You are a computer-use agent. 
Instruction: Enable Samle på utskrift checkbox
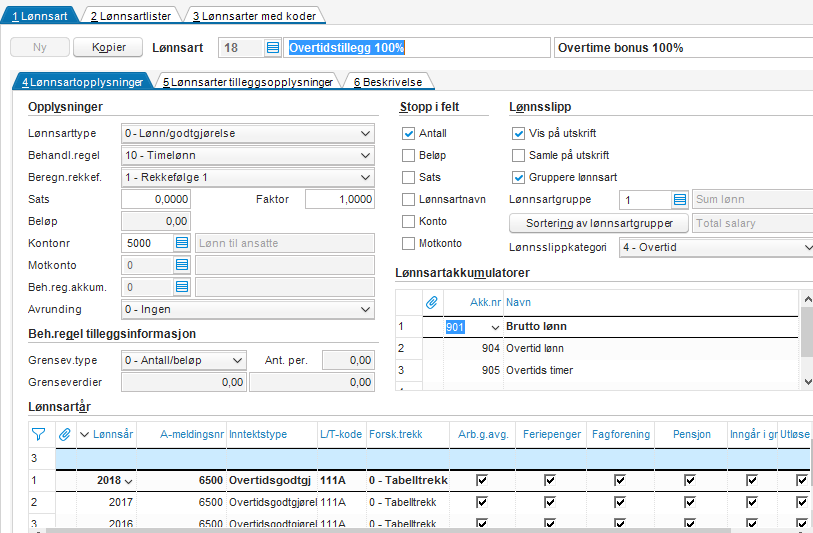518,155
